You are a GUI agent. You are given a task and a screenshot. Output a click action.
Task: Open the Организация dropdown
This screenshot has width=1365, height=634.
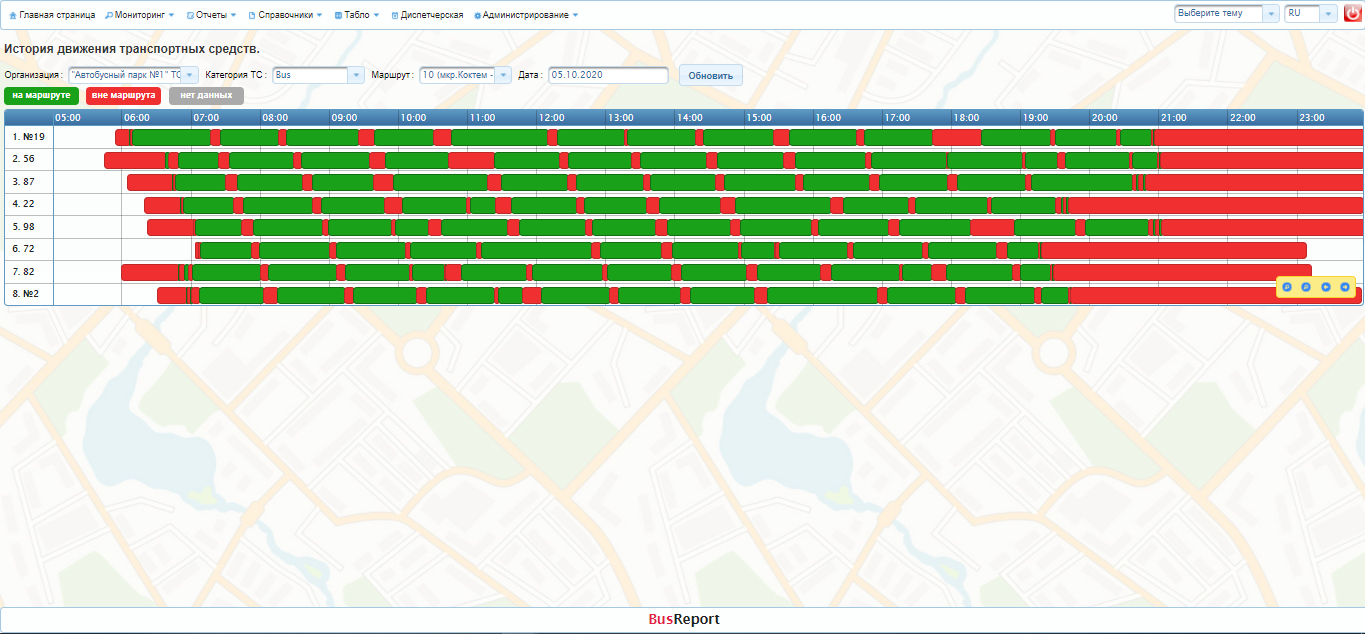[133, 75]
